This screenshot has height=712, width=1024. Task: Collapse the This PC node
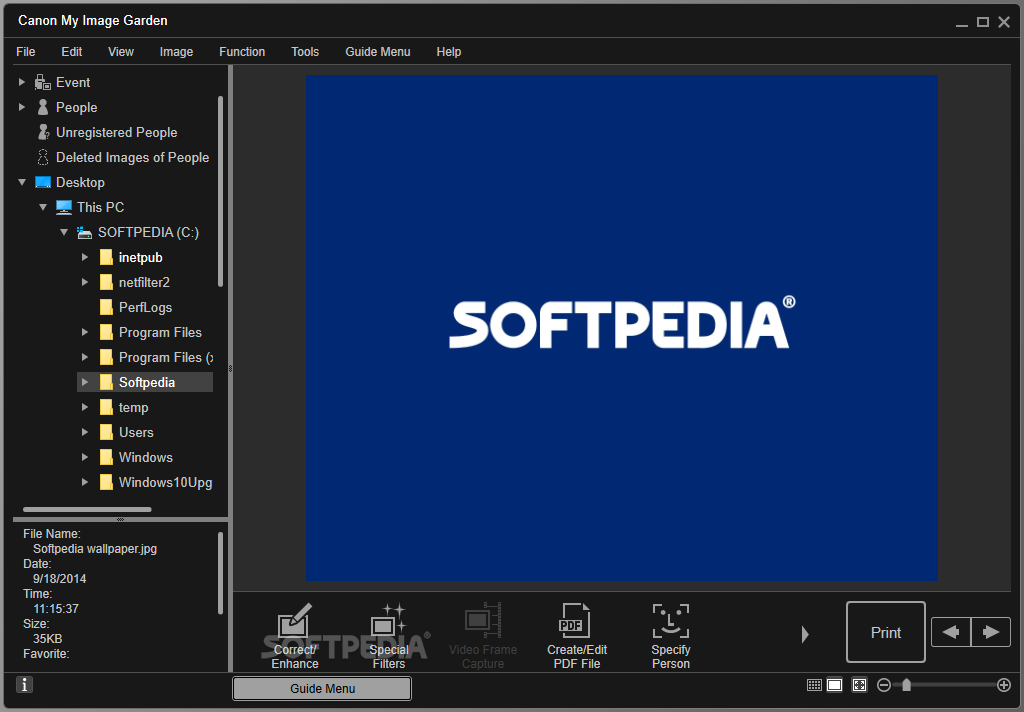pos(42,207)
